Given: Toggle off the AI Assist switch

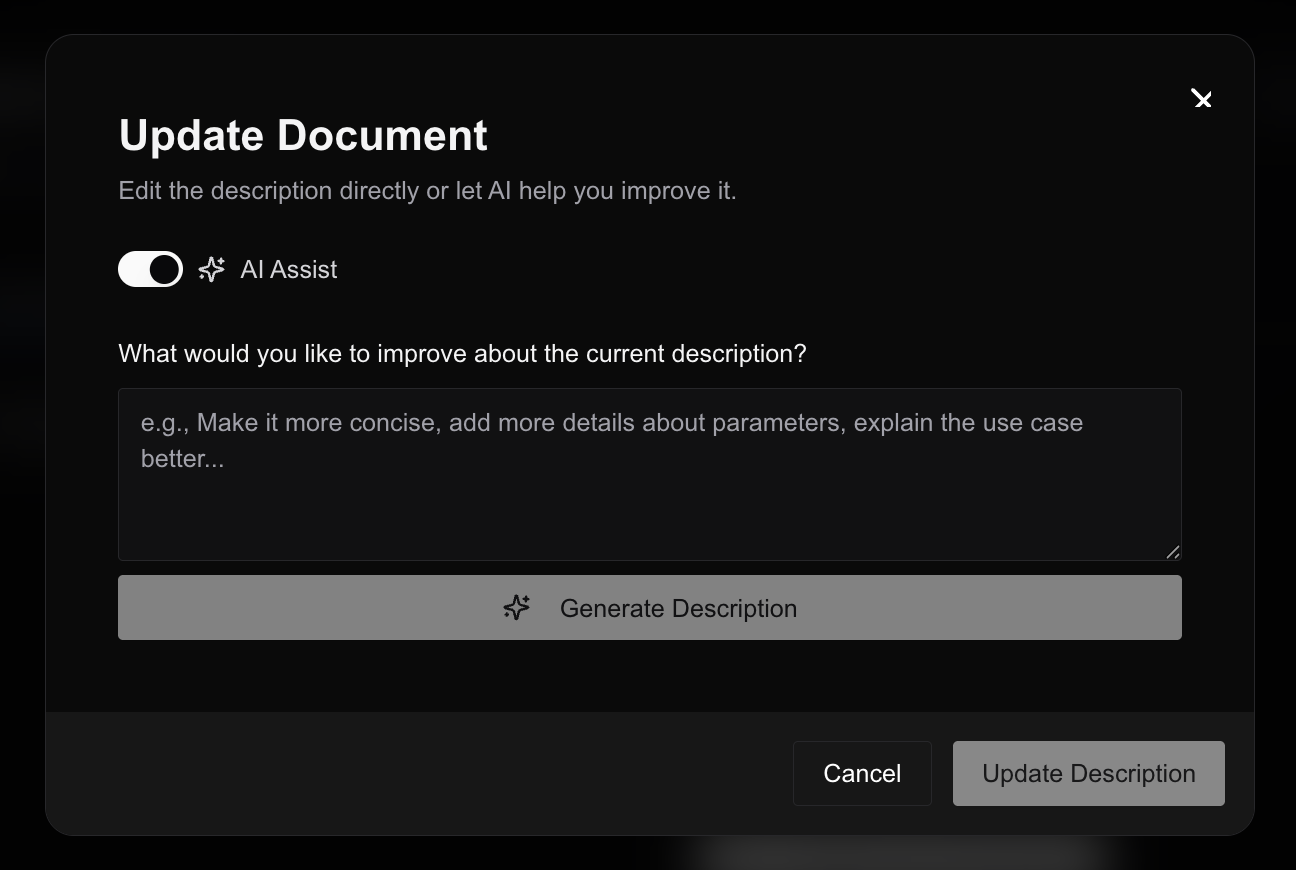Looking at the screenshot, I should click(150, 269).
